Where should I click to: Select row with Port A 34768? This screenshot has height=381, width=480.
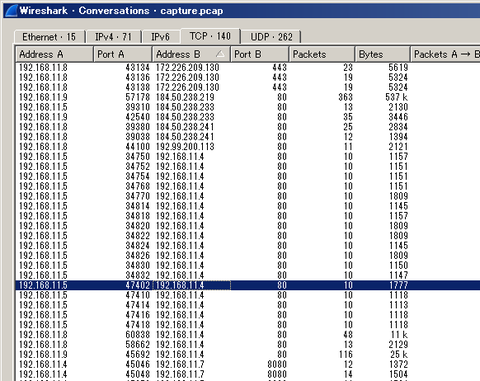coord(248,186)
